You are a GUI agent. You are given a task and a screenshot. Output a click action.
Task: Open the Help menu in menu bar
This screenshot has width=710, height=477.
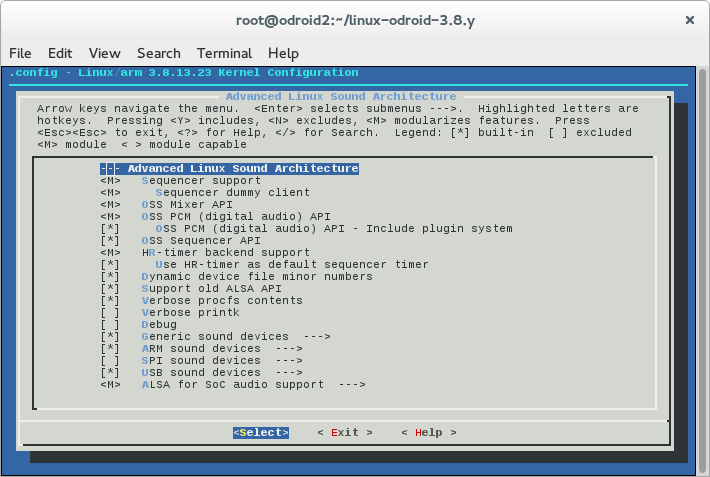click(283, 53)
